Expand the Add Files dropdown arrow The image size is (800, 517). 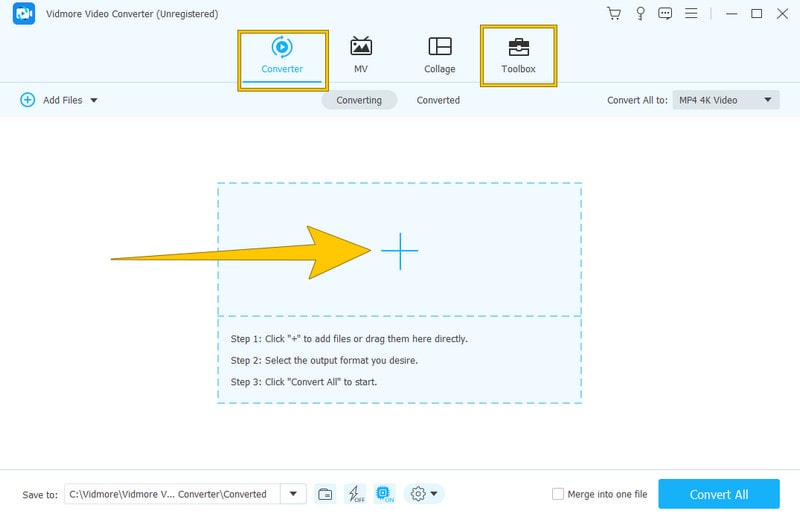(94, 100)
